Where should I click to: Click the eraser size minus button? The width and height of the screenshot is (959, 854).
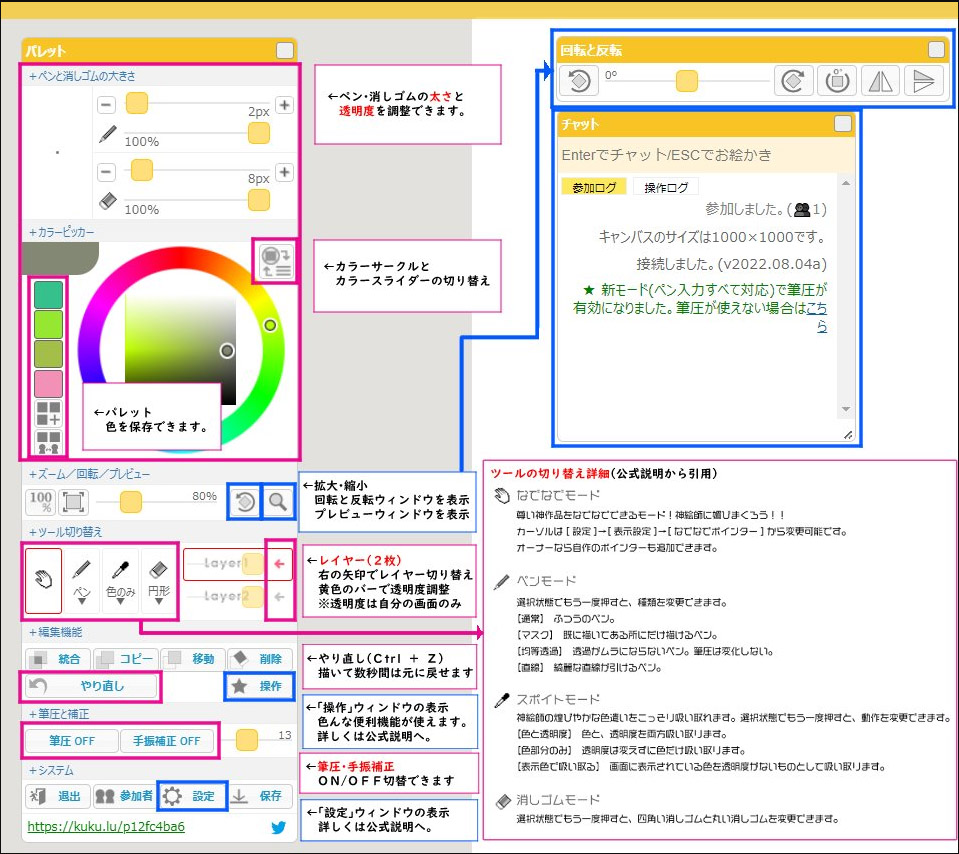(x=106, y=172)
